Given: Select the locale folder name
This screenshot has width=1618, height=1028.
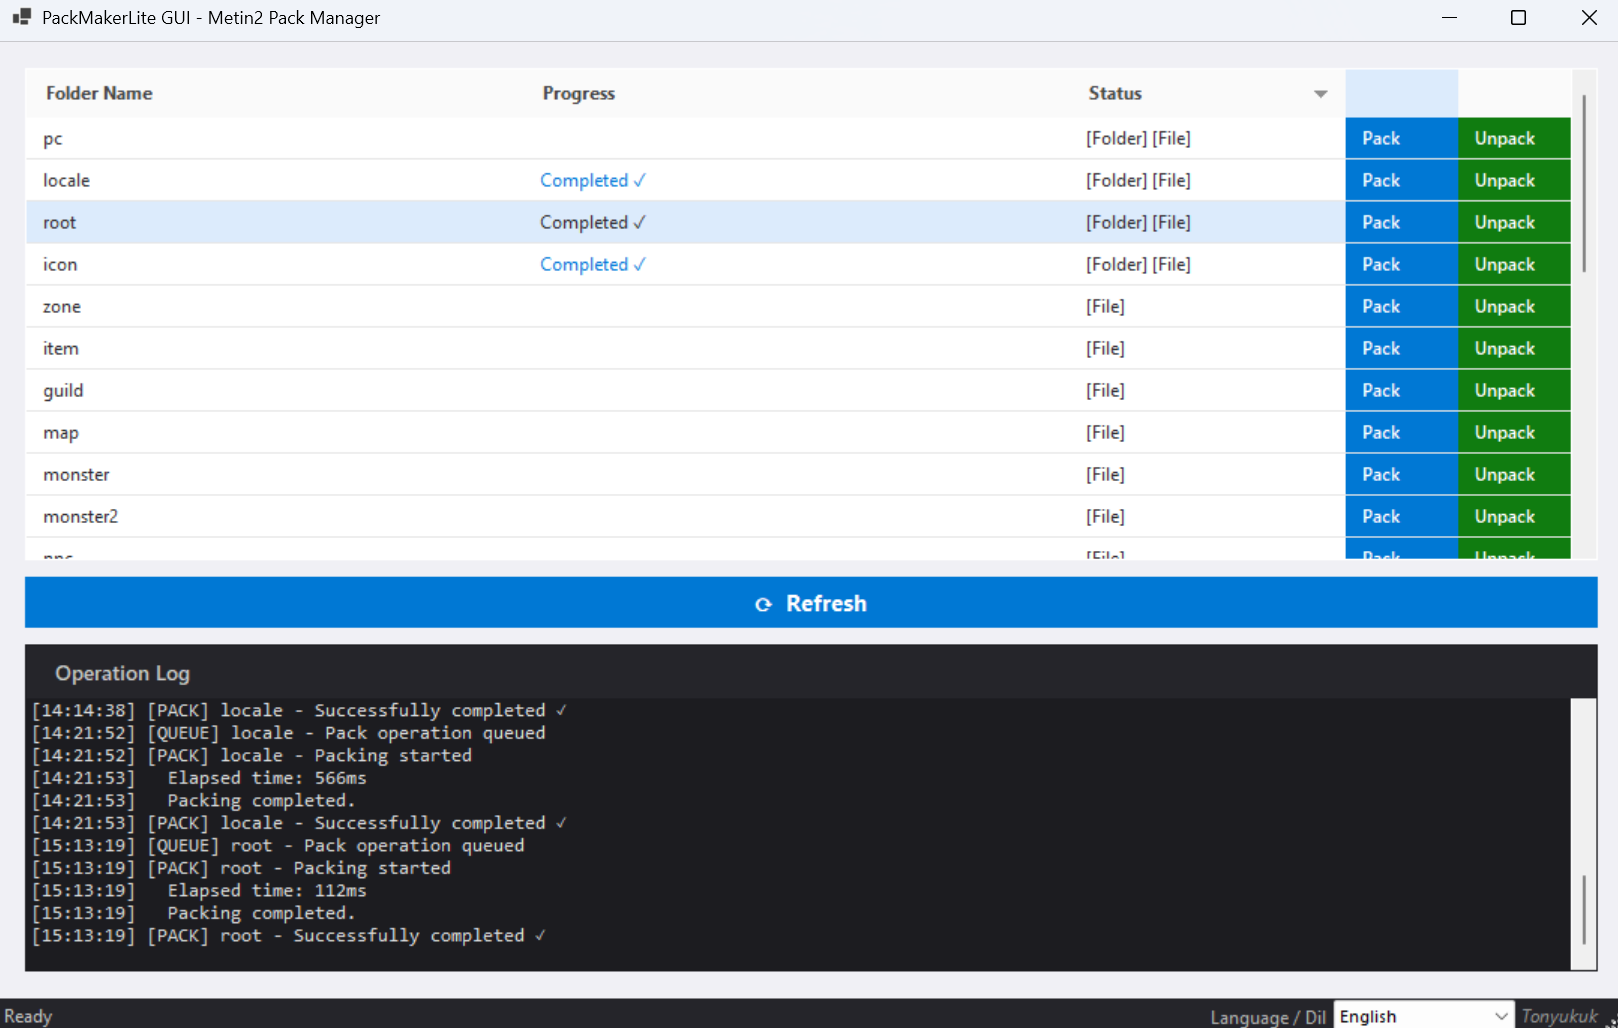Looking at the screenshot, I should pos(66,181).
